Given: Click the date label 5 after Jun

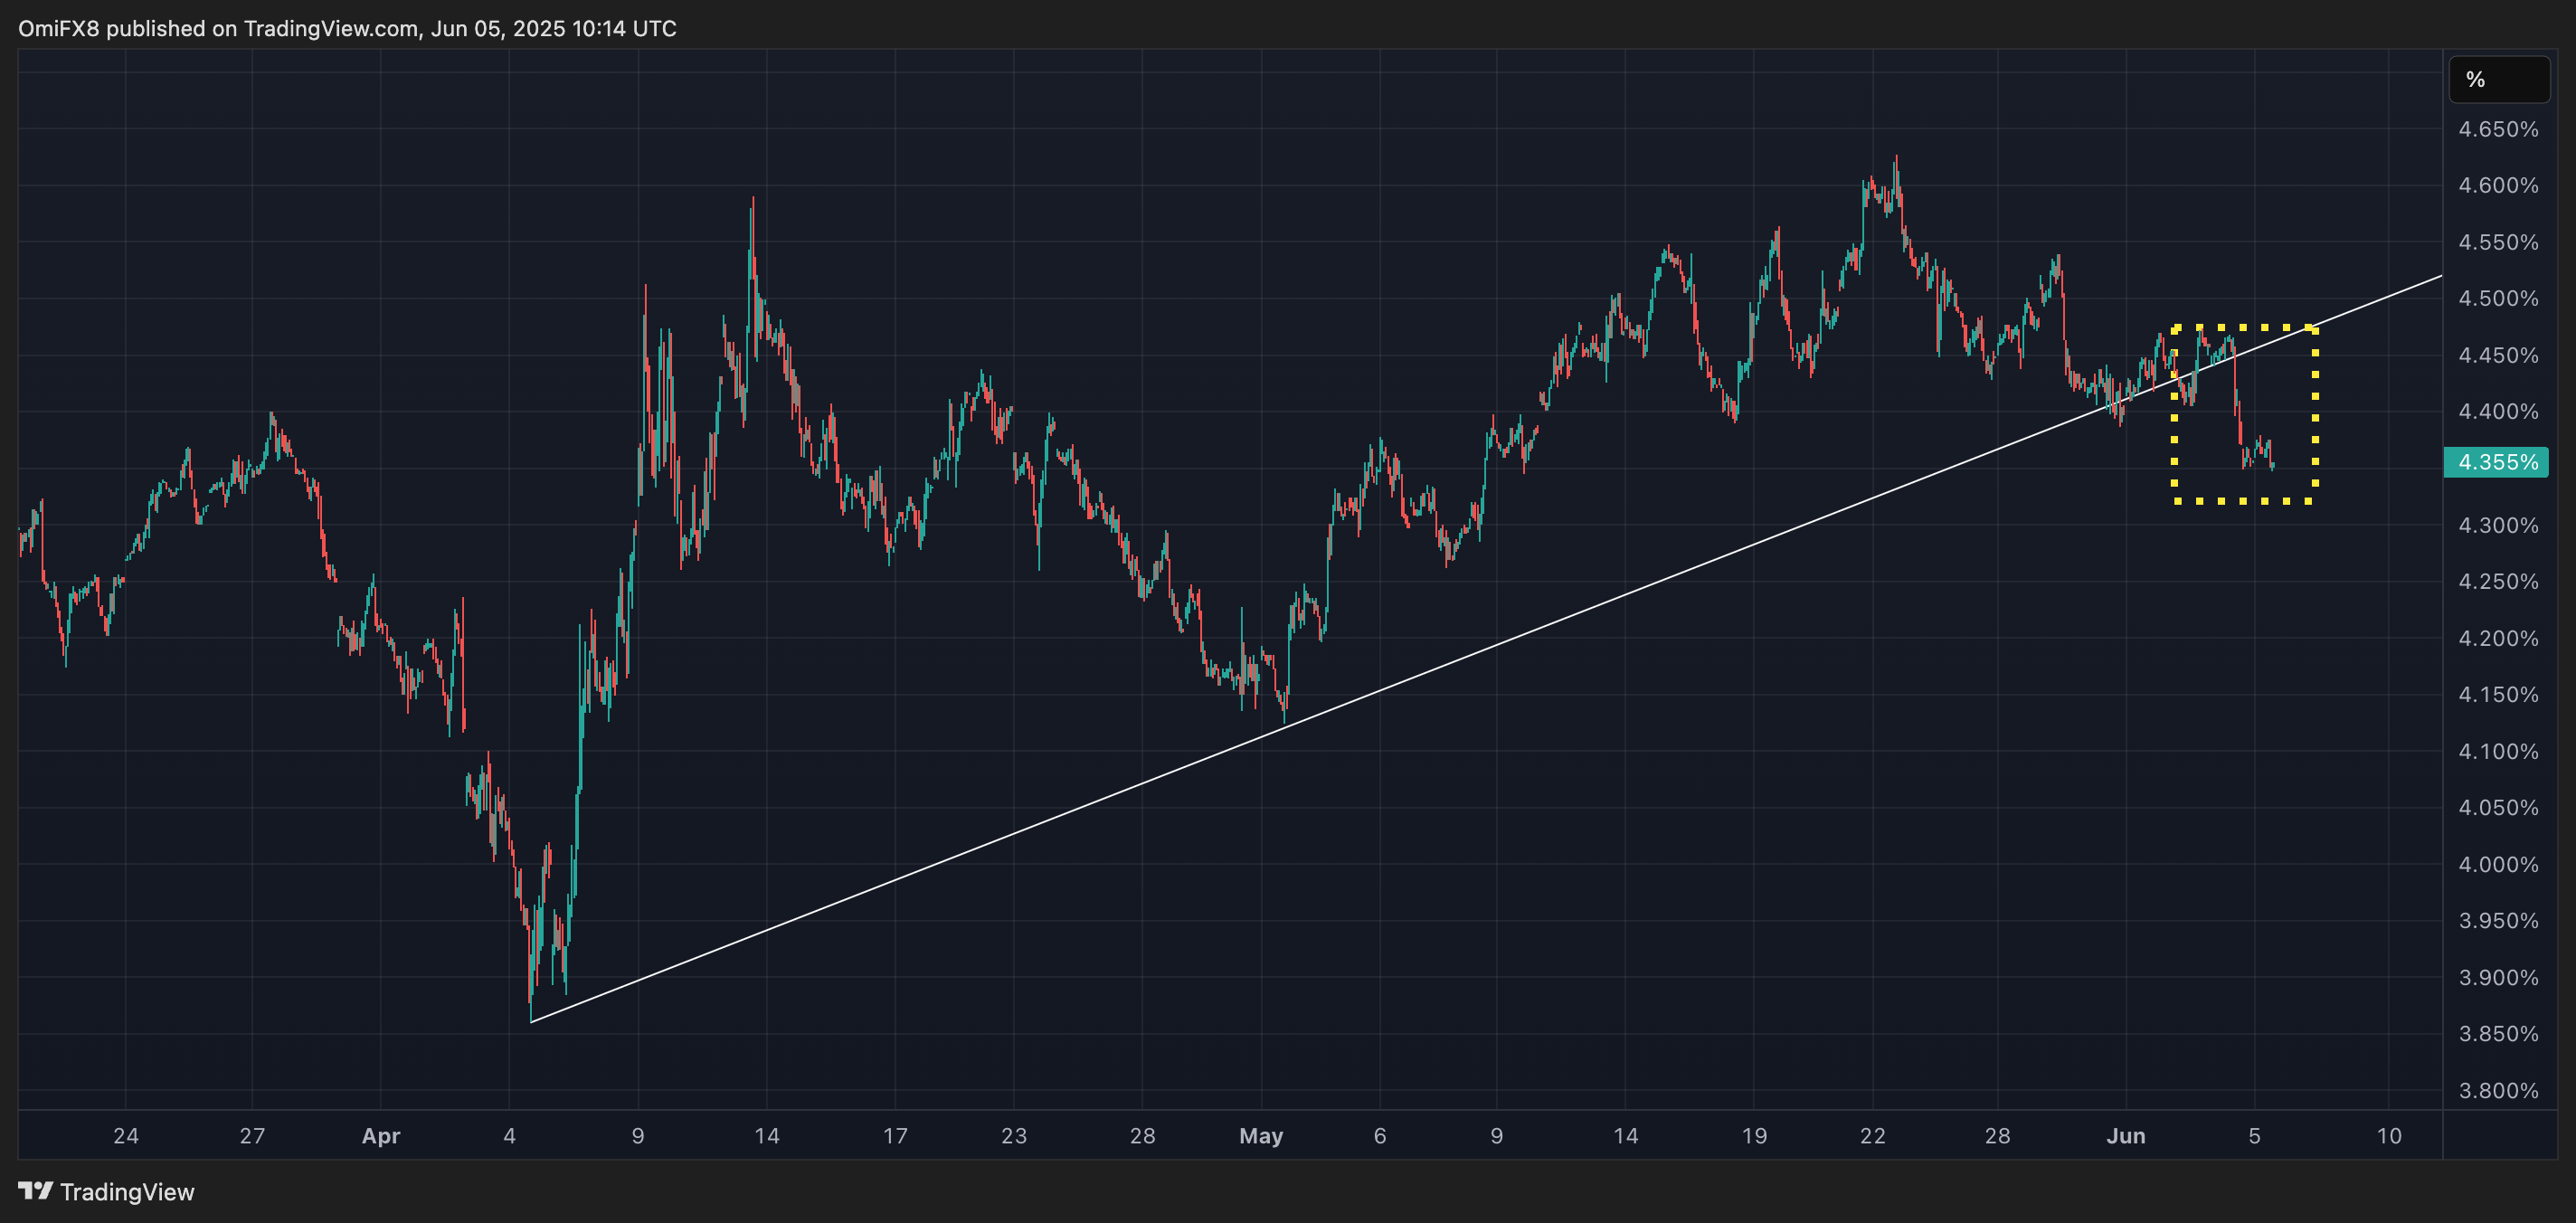Looking at the screenshot, I should (x=2254, y=1136).
